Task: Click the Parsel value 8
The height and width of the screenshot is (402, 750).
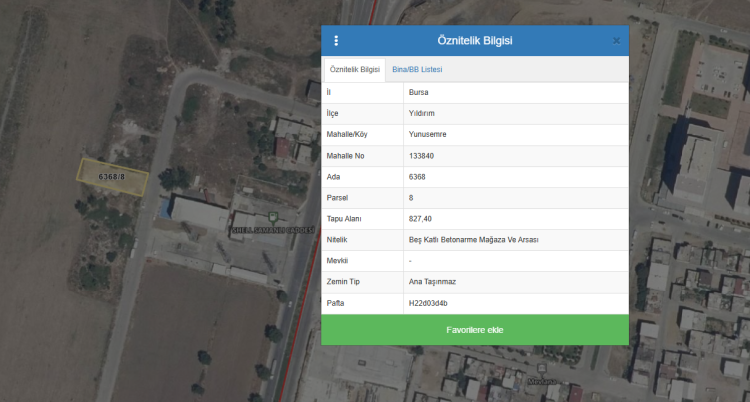Action: (x=411, y=197)
